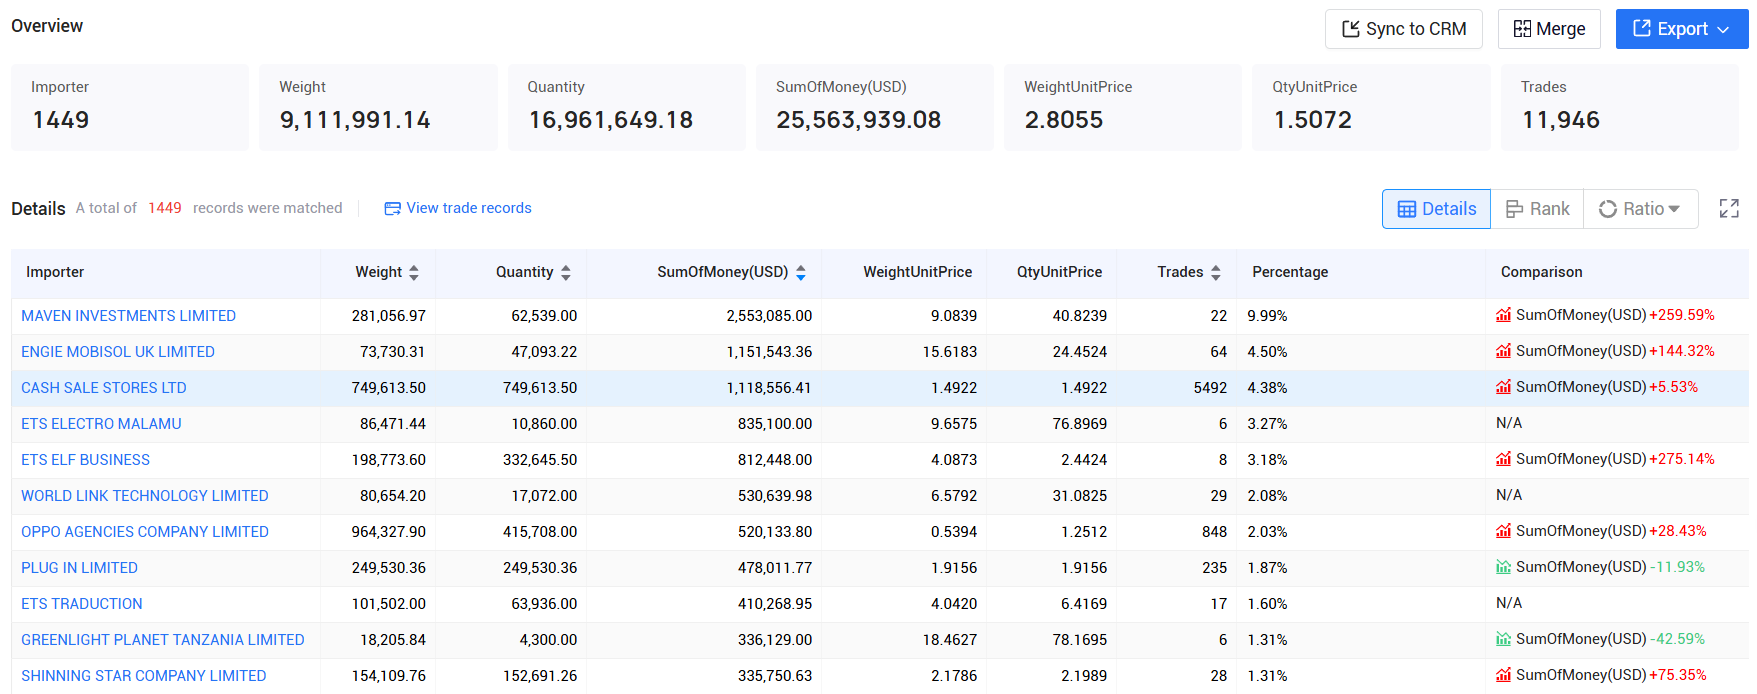Sort by SumOfMoney(USD) column arrows

pos(801,272)
